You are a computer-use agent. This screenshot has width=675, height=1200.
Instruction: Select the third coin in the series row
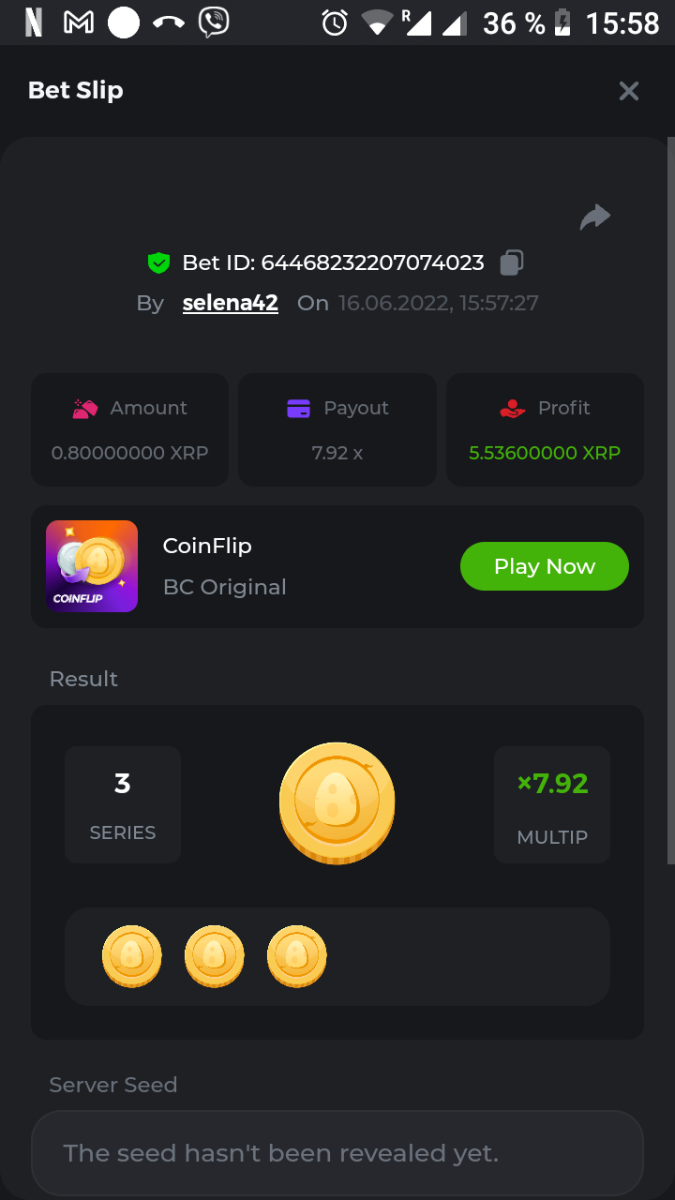(297, 957)
